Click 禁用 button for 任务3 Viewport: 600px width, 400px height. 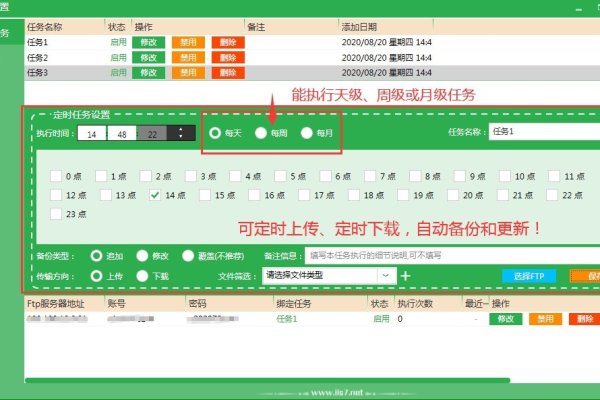(x=188, y=73)
